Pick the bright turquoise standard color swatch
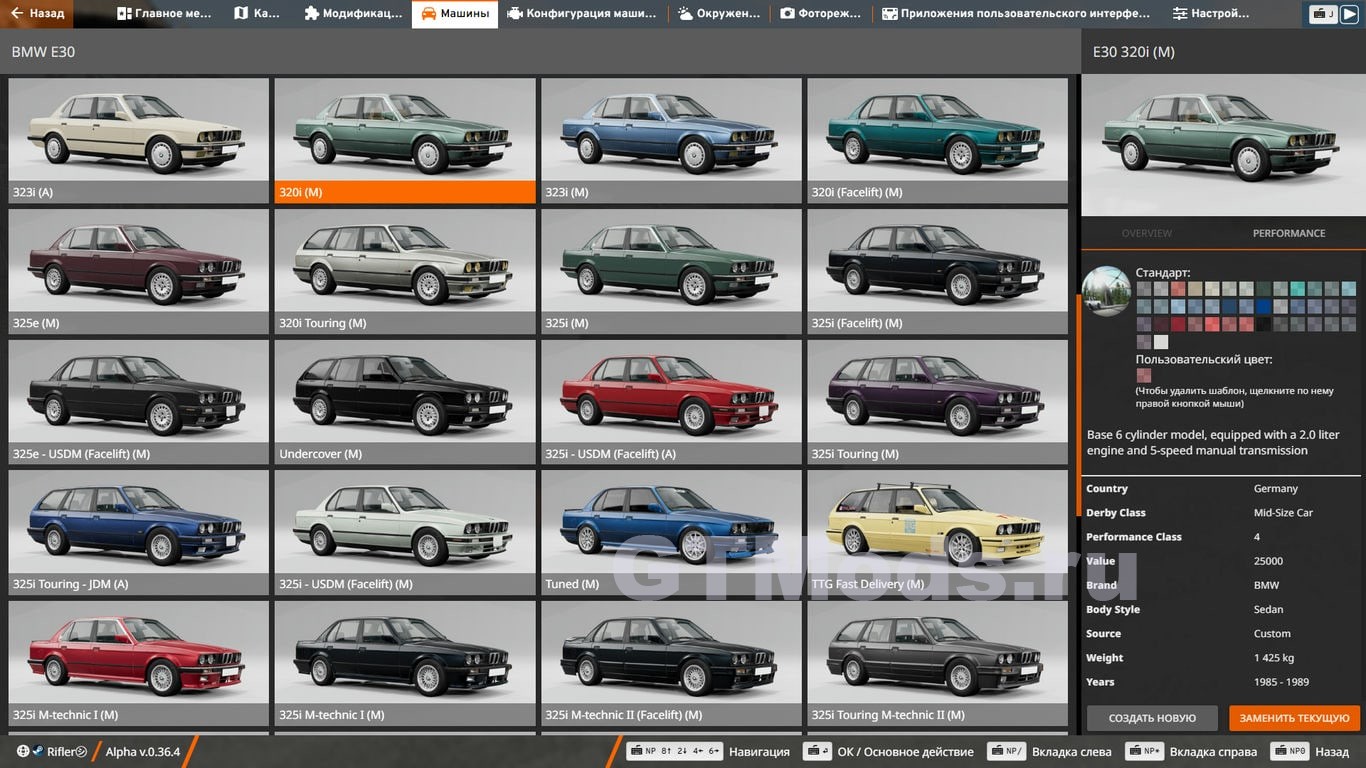1366x768 pixels. click(1297, 288)
